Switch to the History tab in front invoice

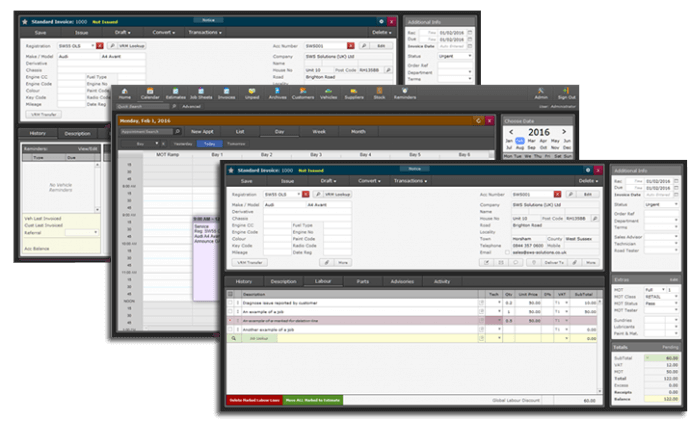(x=243, y=281)
